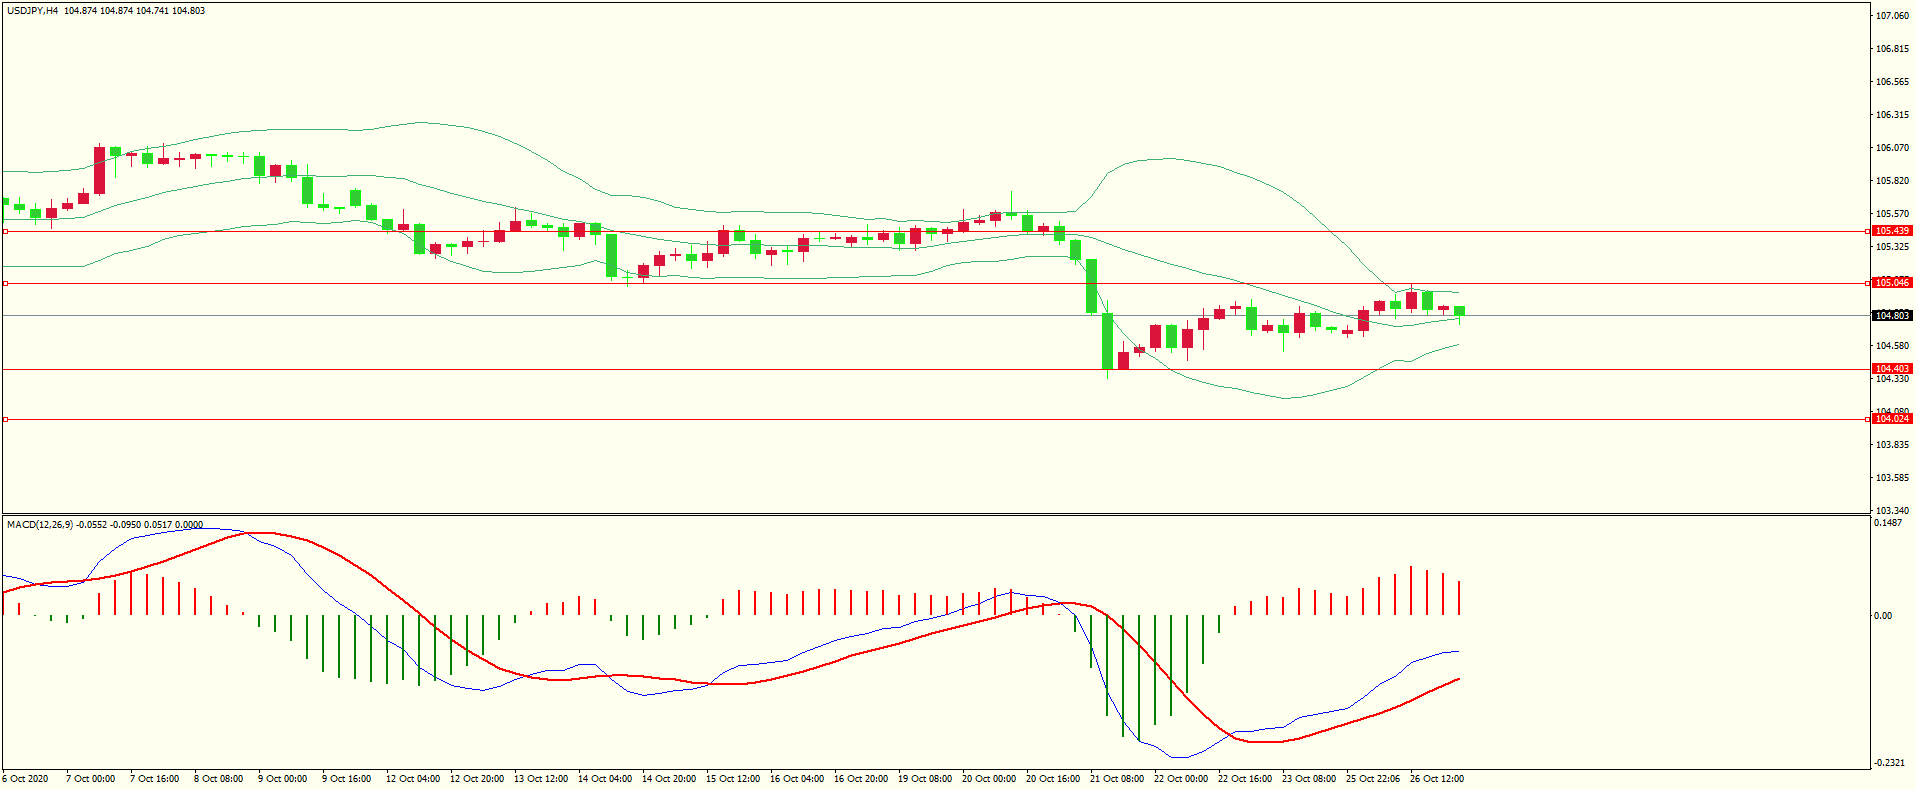Click the 22 Oct 16:00 time label
This screenshot has height=790, width=1916.
(x=1245, y=779)
